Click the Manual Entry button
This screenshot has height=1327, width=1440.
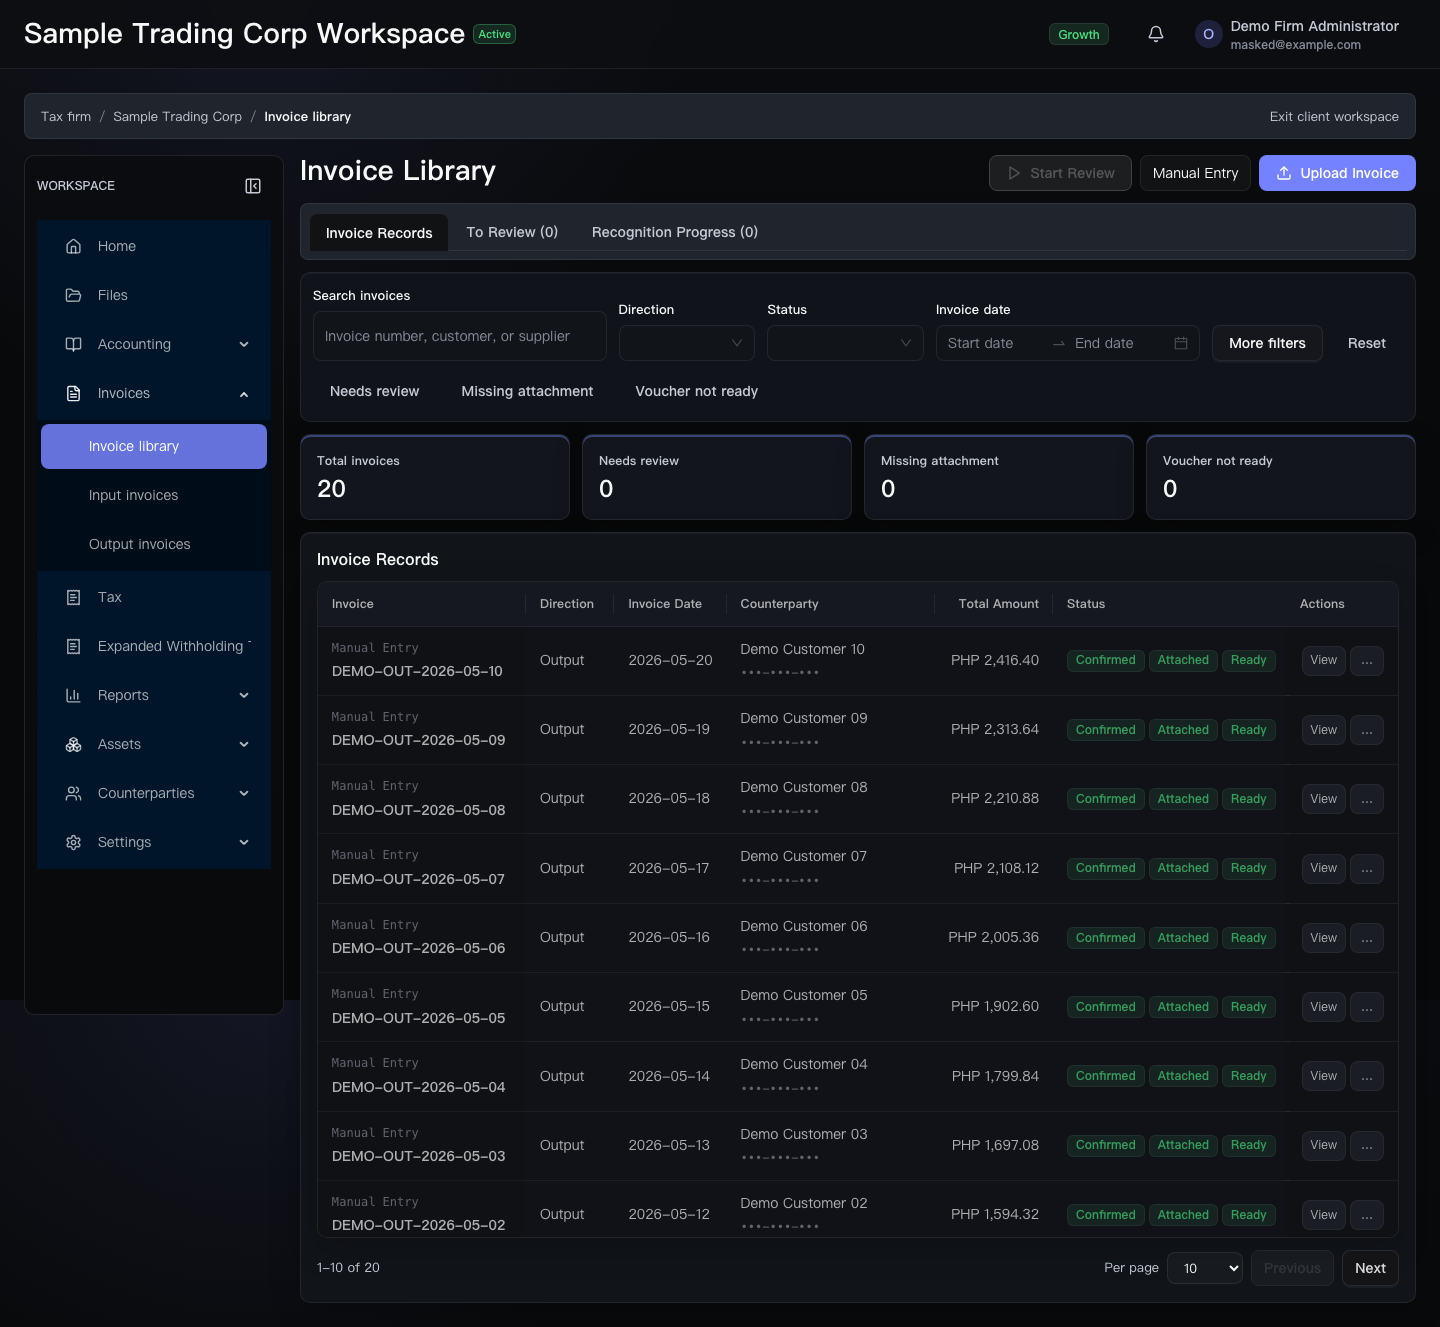1195,173
